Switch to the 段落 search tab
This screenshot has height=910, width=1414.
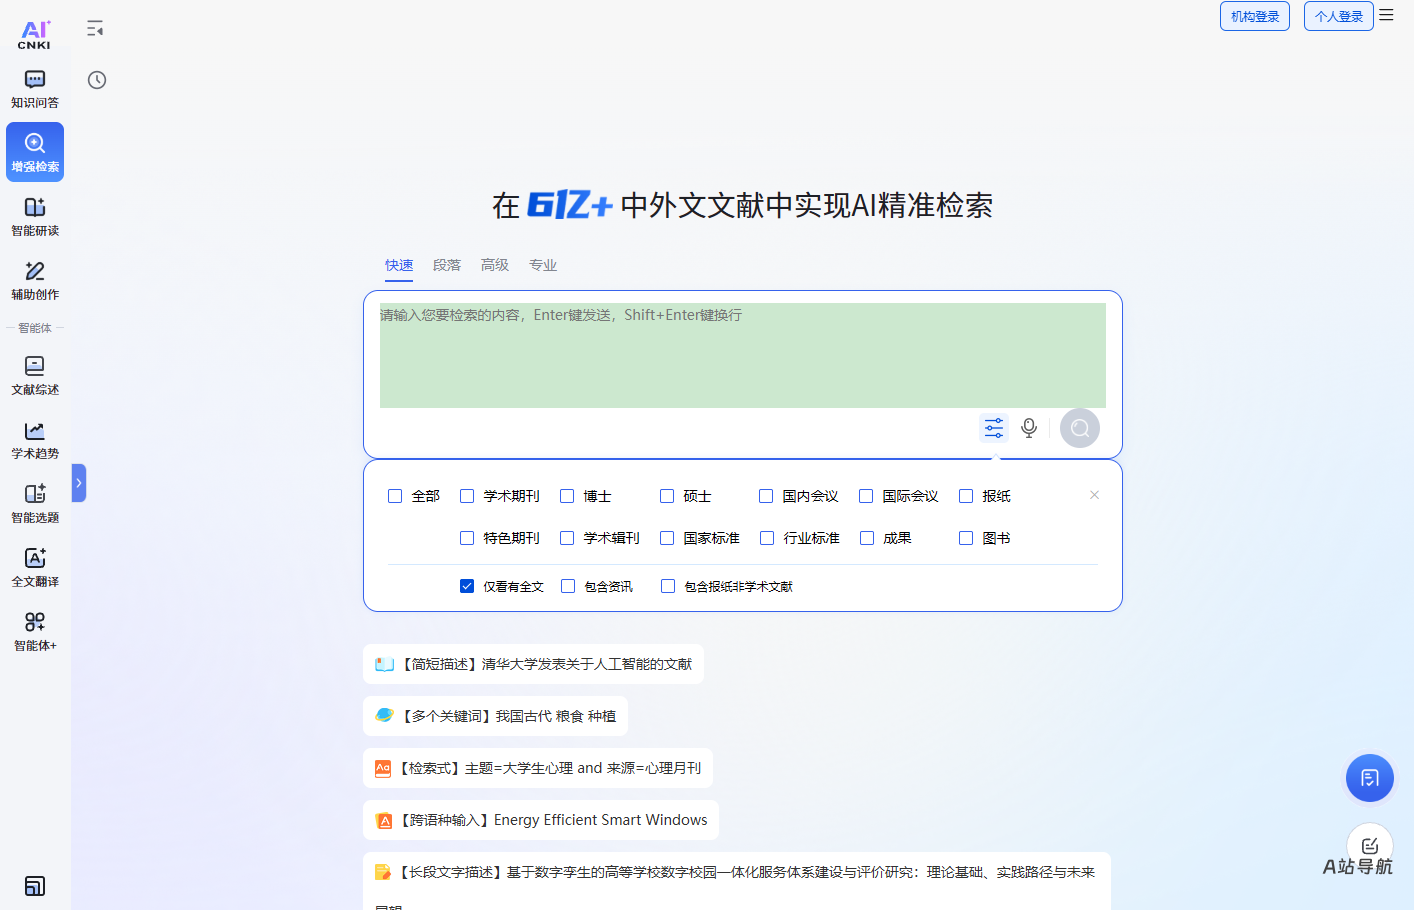[x=447, y=265]
